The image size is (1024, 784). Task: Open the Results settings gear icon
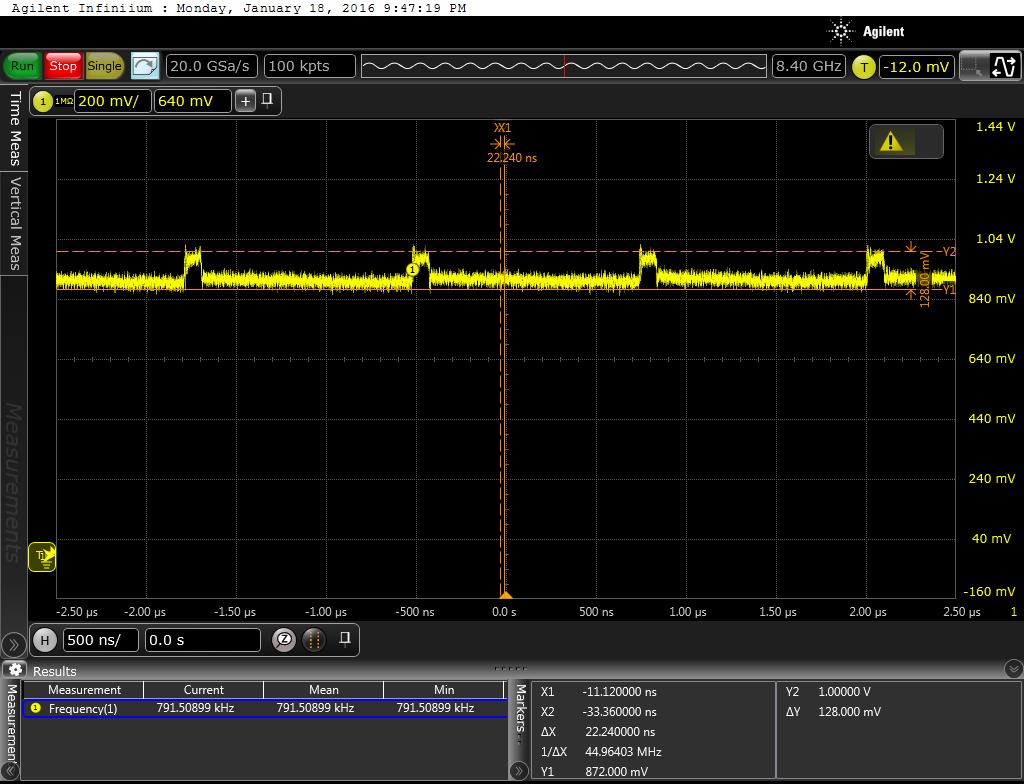point(15,670)
